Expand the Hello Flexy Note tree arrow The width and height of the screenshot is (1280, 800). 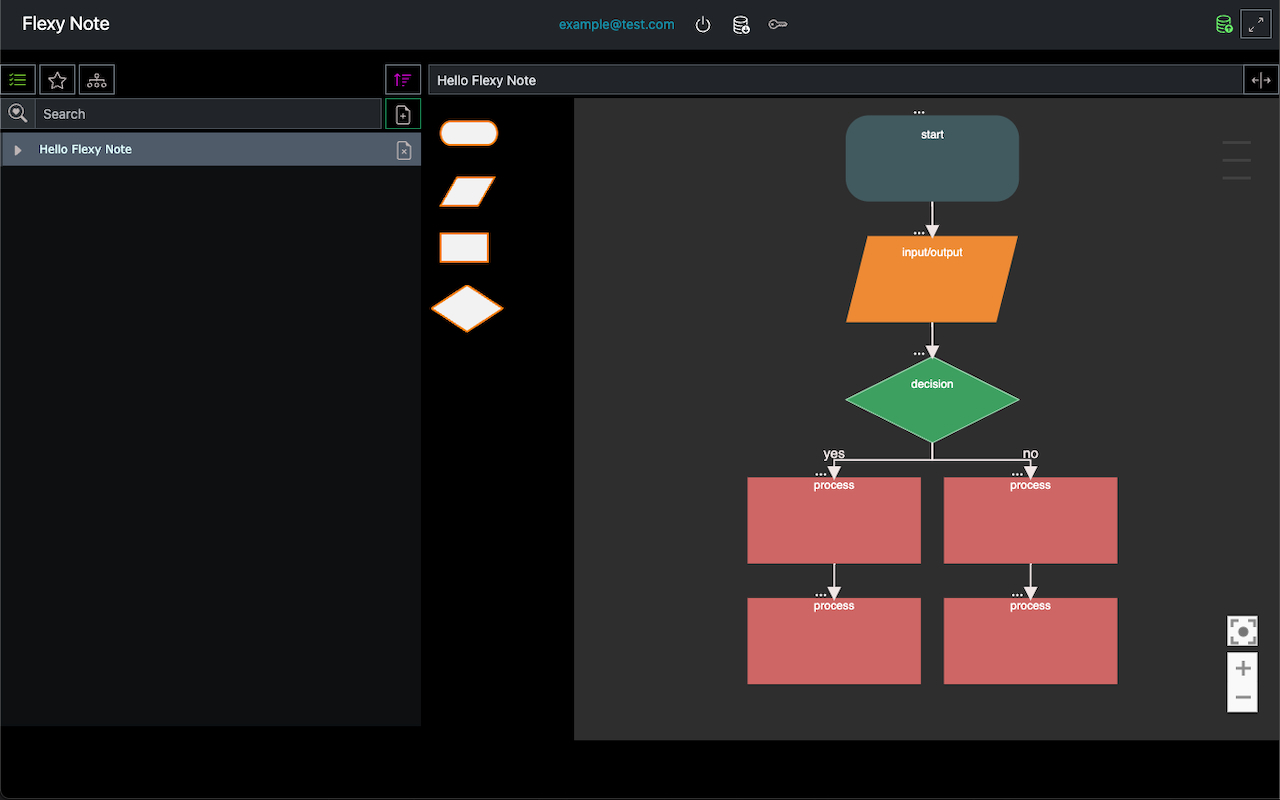pyautogui.click(x=18, y=150)
